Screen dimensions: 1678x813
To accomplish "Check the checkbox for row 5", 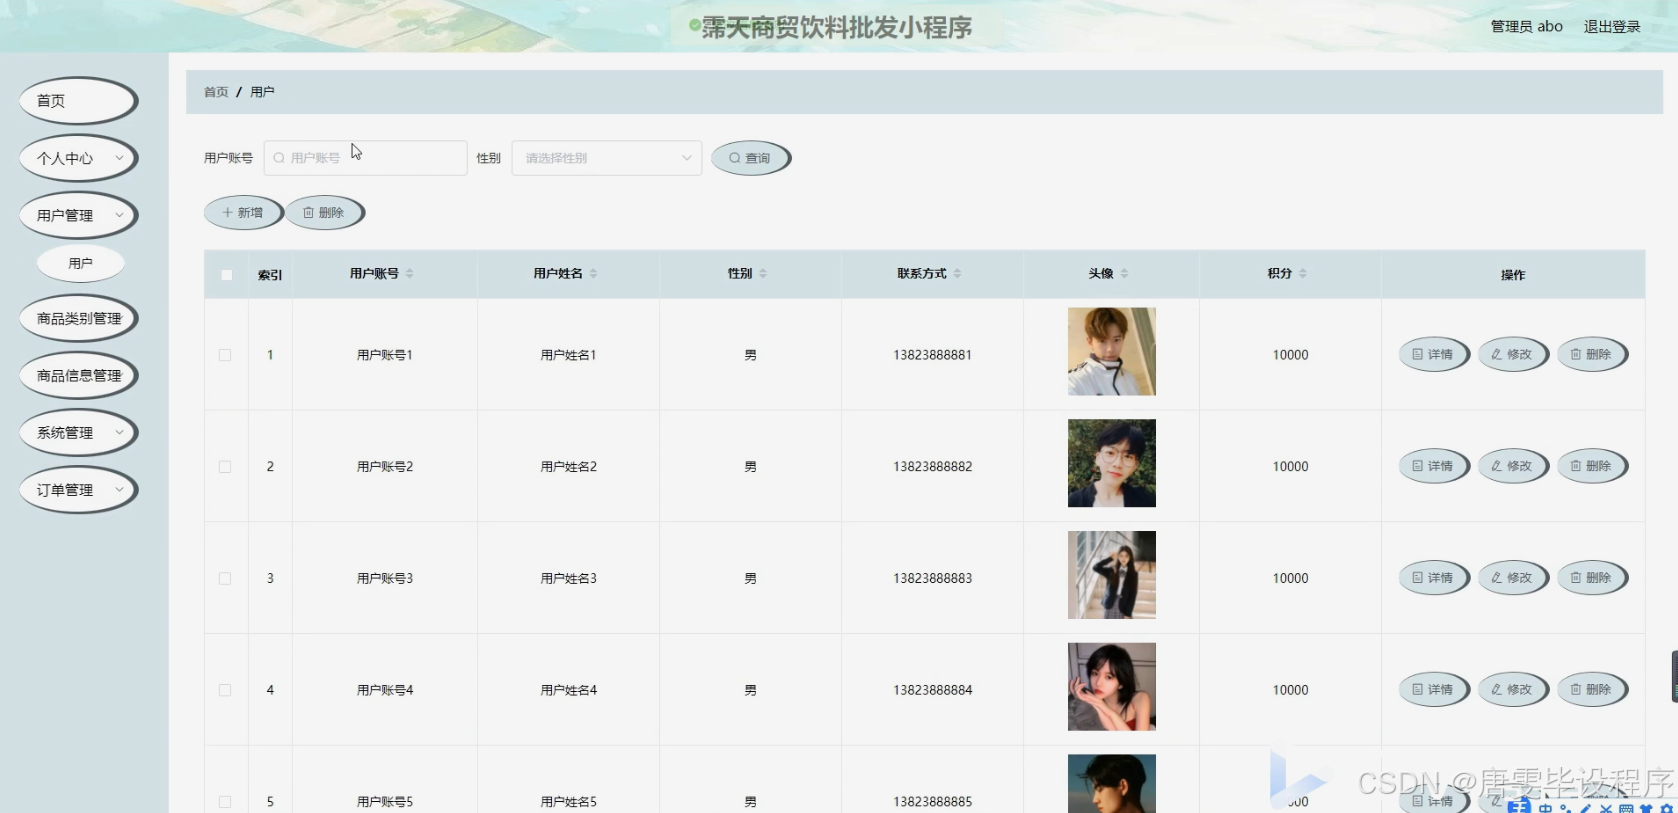I will click(x=225, y=802).
